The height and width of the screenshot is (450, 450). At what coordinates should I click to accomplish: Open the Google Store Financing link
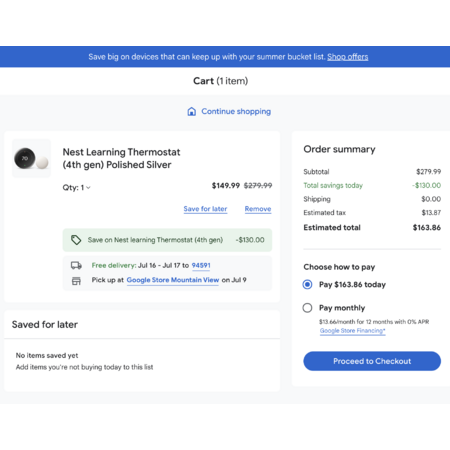point(353,331)
